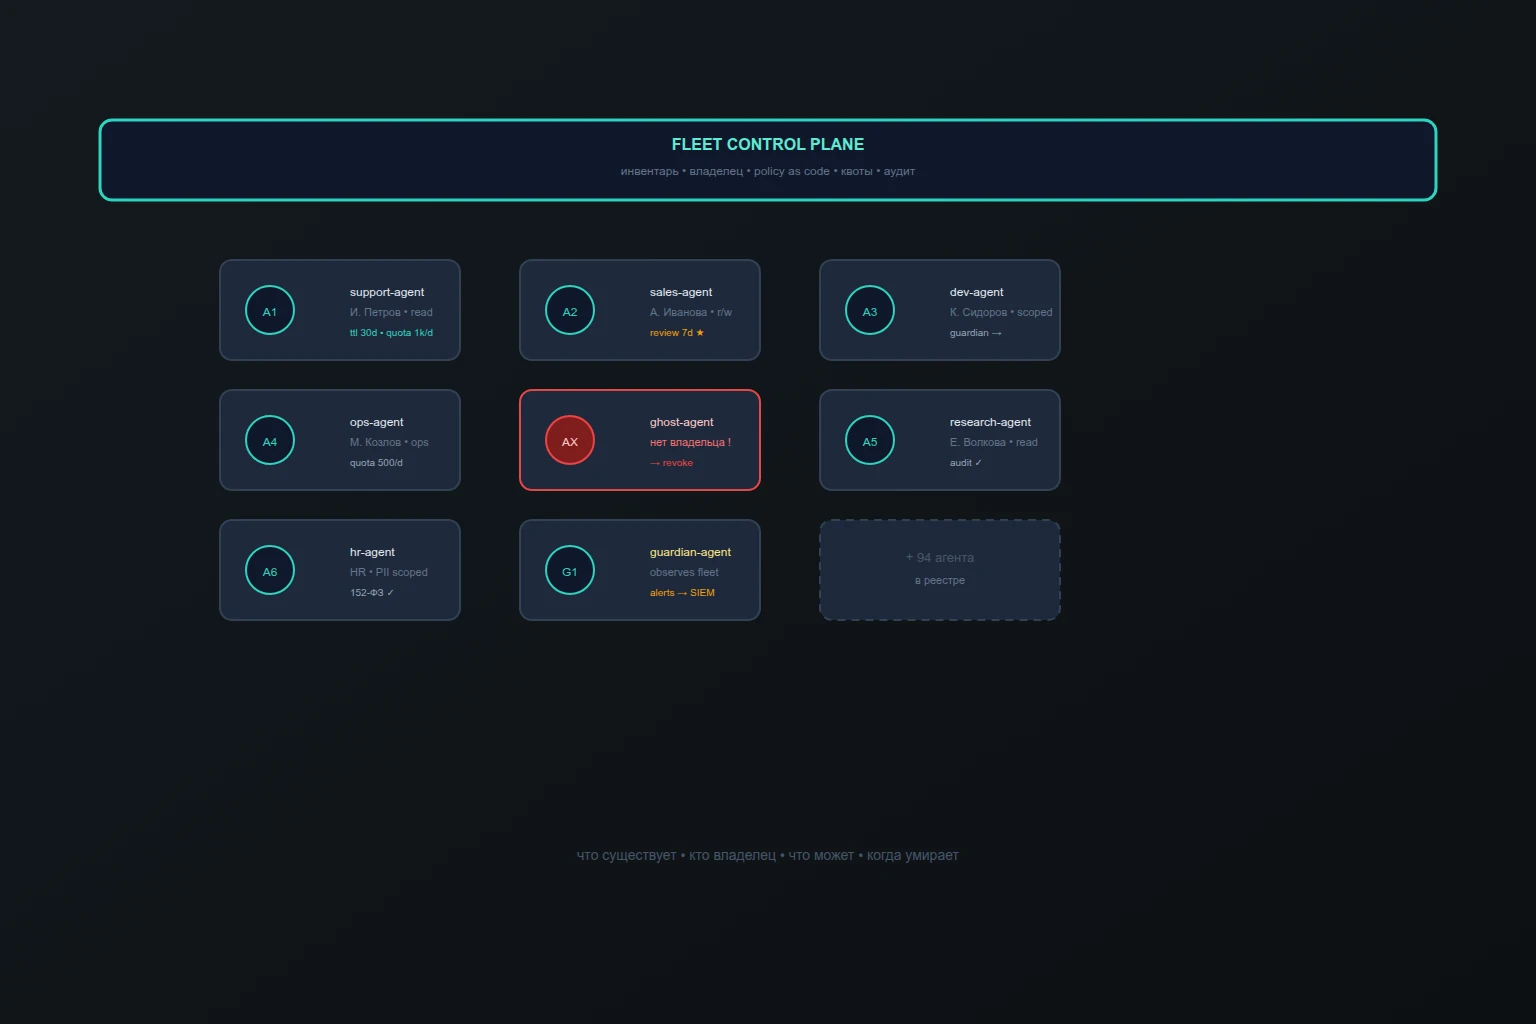The image size is (1536, 1024).
Task: Click the A1 support-agent circle badge
Action: point(270,310)
